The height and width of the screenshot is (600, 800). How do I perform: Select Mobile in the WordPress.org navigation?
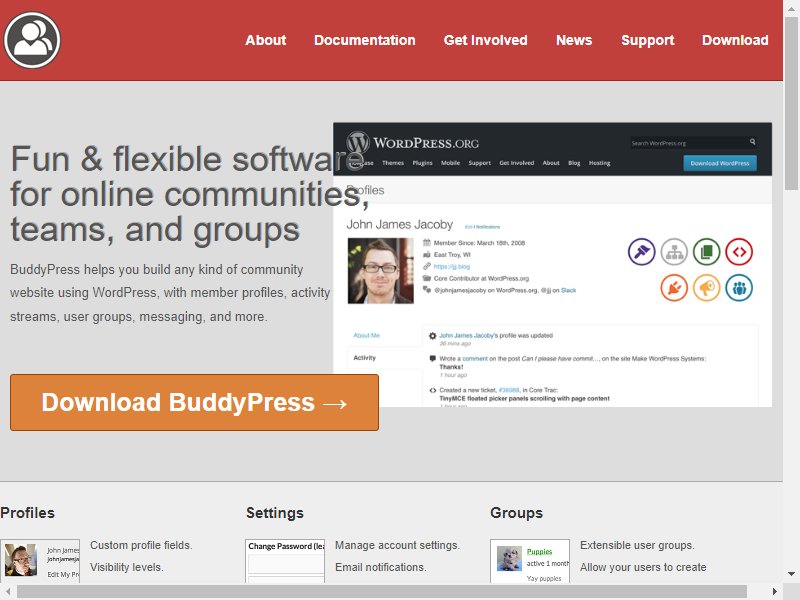coord(451,163)
